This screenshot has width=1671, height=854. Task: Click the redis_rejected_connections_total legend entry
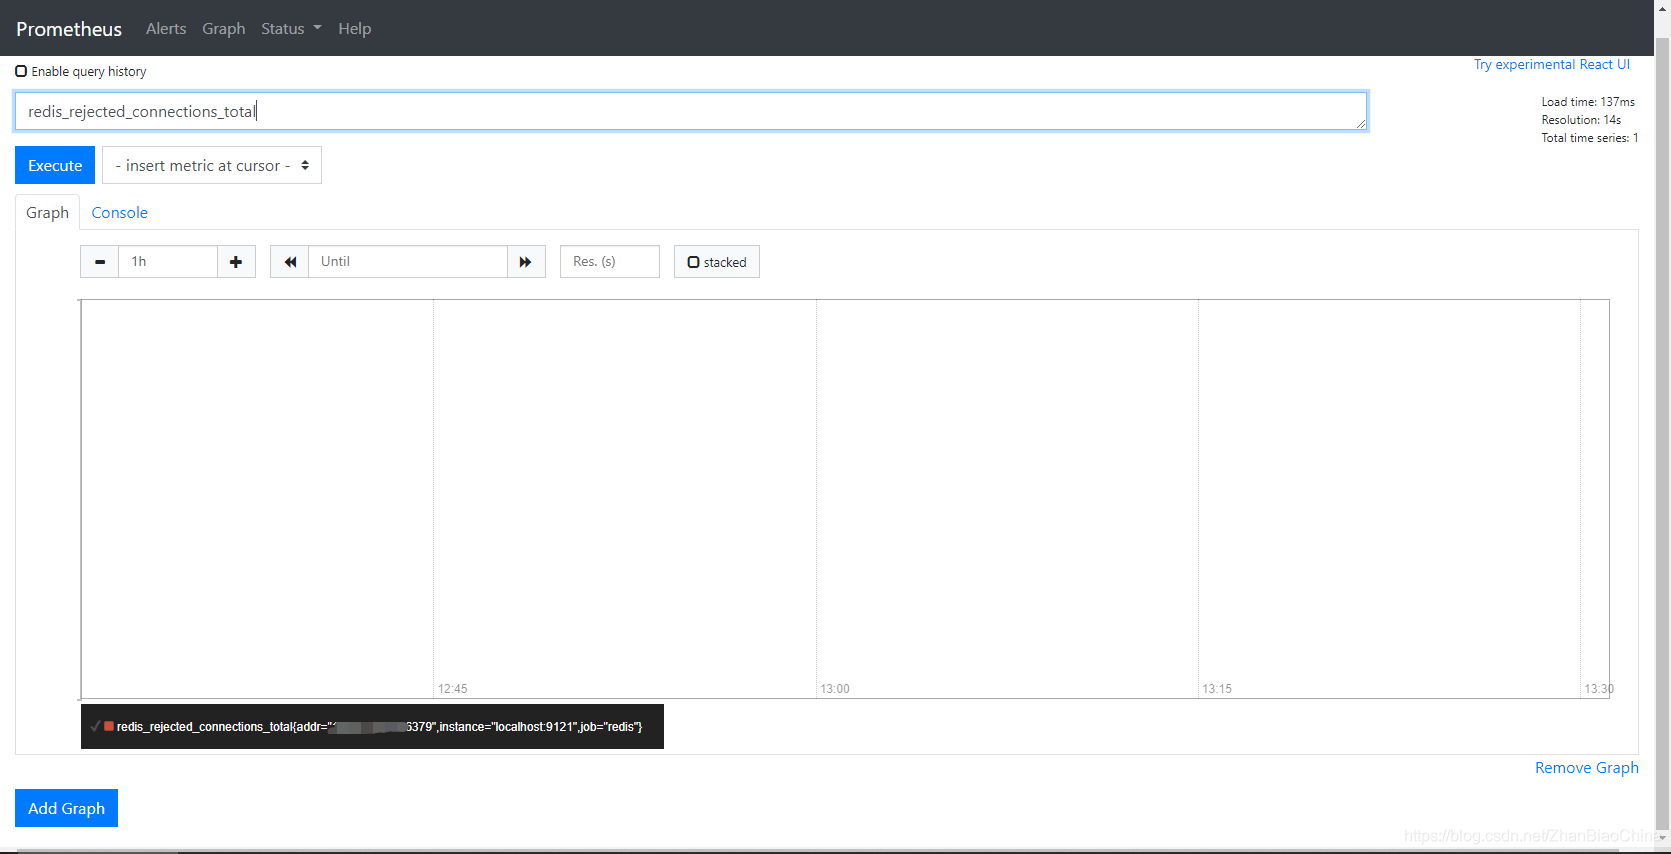click(x=379, y=727)
